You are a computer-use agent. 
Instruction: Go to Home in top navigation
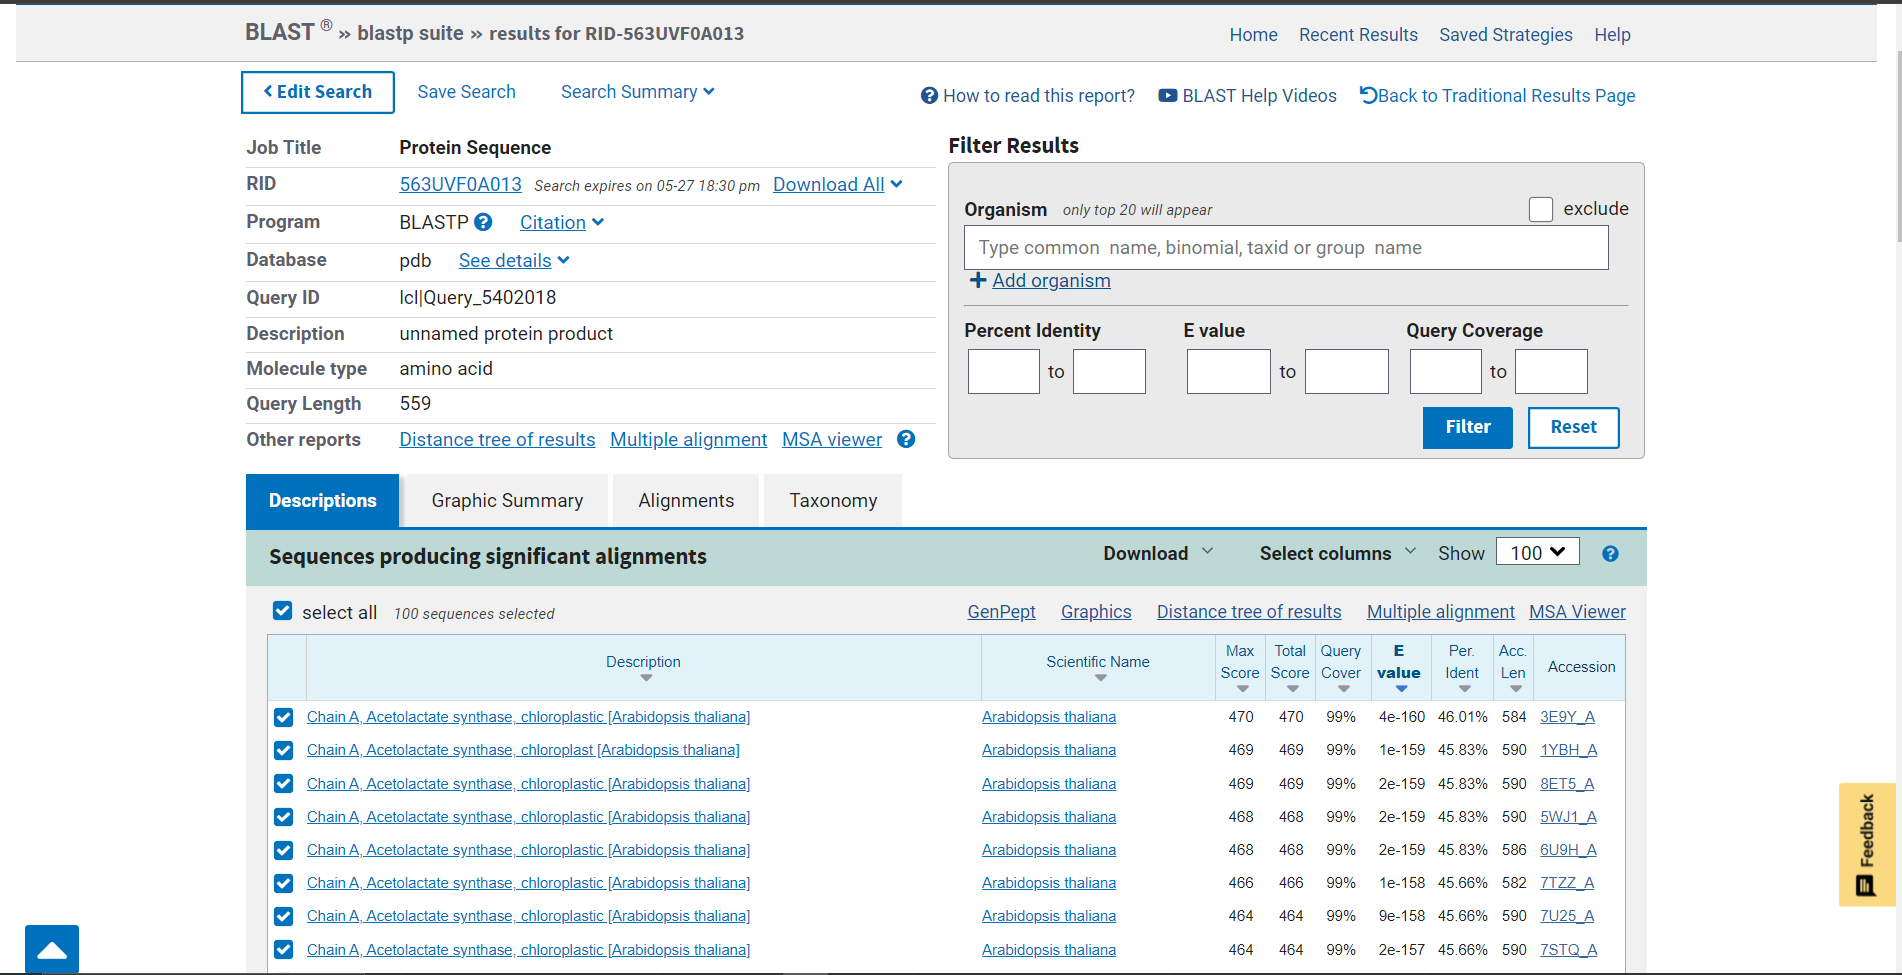click(x=1253, y=35)
